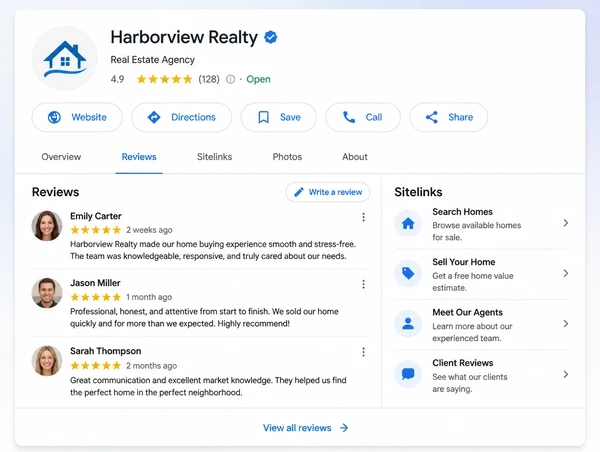Click 'Learn more about our experienced team.' text
This screenshot has width=600, height=452.
pyautogui.click(x=472, y=332)
